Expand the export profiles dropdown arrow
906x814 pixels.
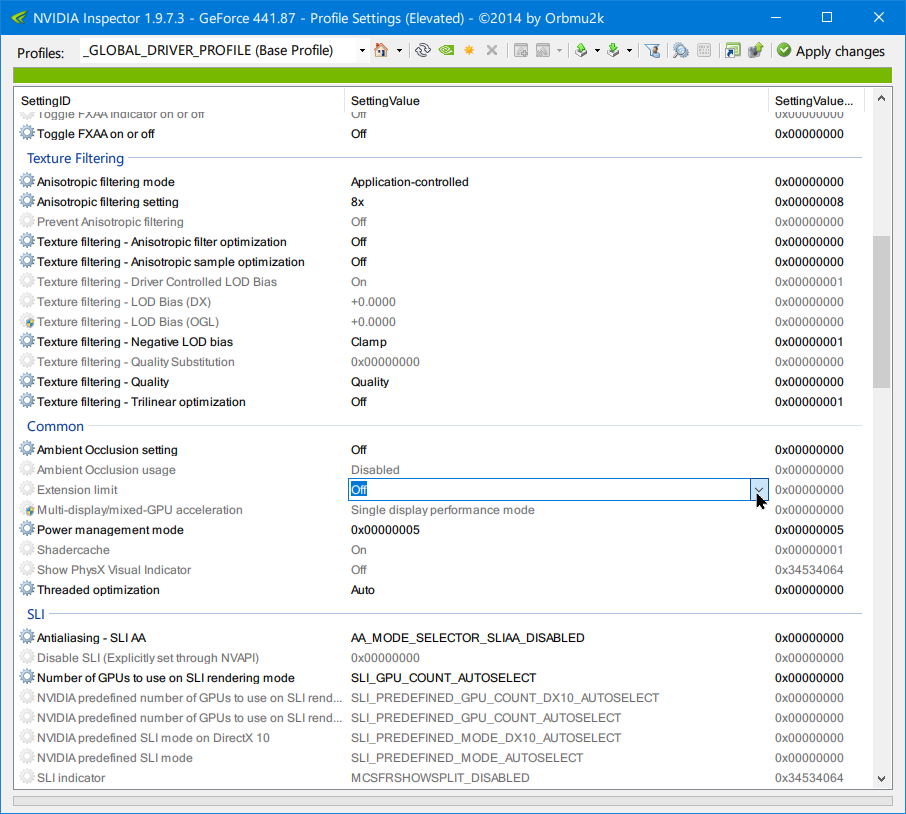(597, 51)
